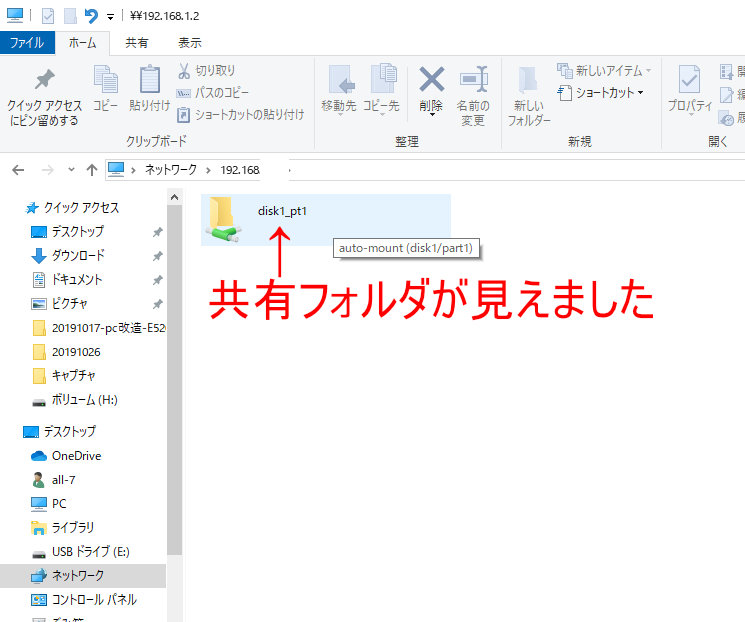The image size is (745, 622).
Task: Click the Copy icon in the clipboard group
Action: click(105, 80)
